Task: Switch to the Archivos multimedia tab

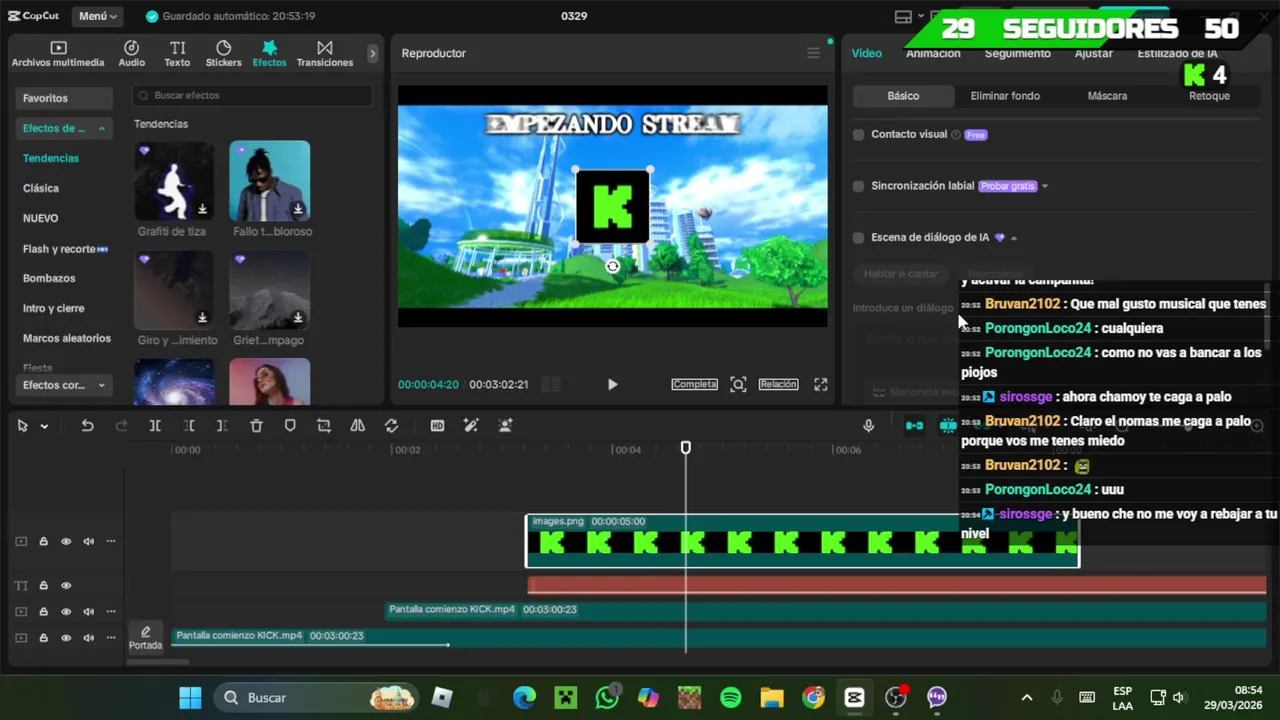Action: [58, 54]
